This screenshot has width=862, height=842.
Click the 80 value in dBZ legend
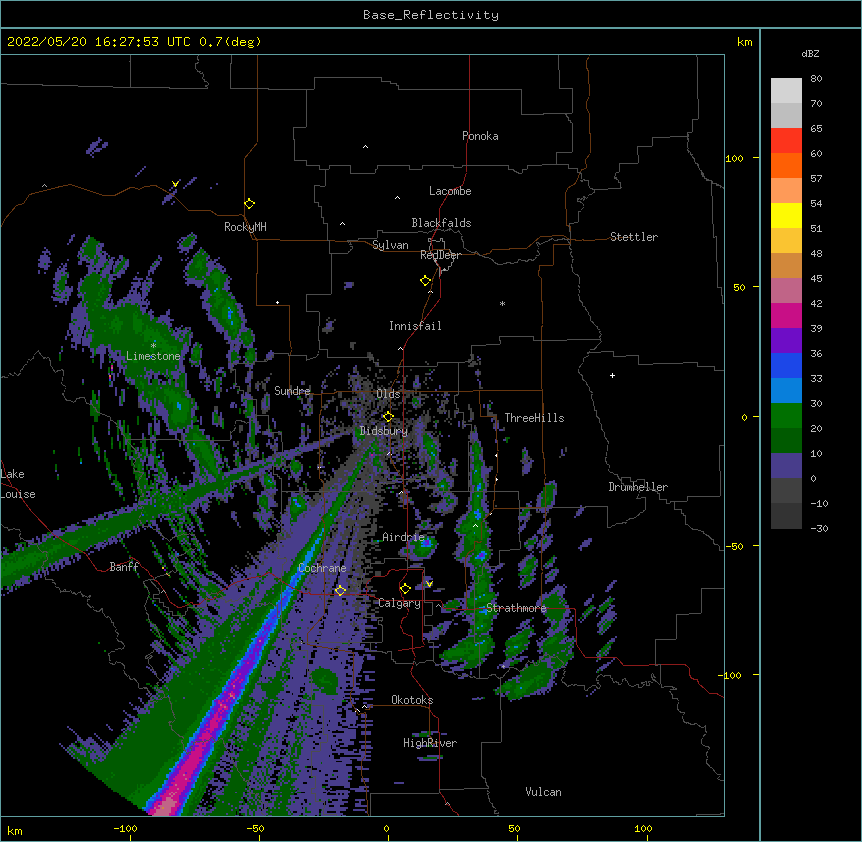click(816, 79)
